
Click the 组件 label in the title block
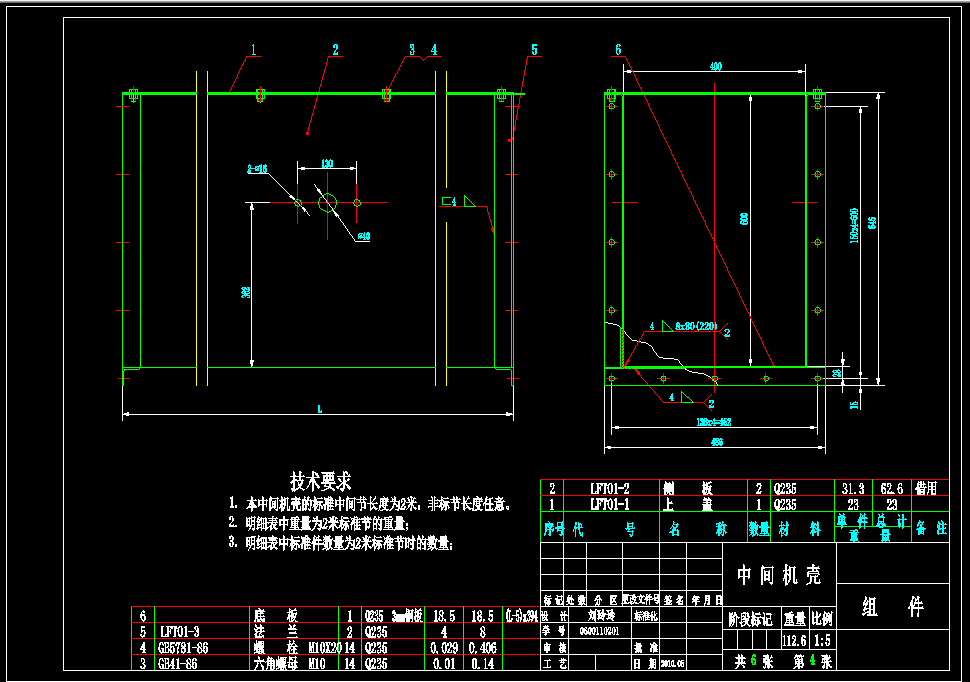893,606
